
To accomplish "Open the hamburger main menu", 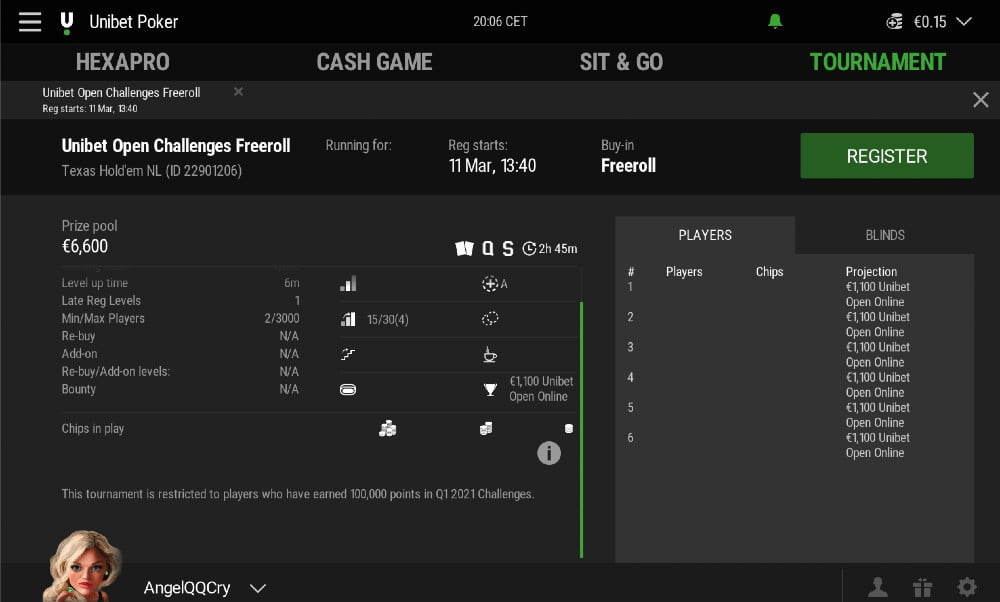I will (x=29, y=21).
